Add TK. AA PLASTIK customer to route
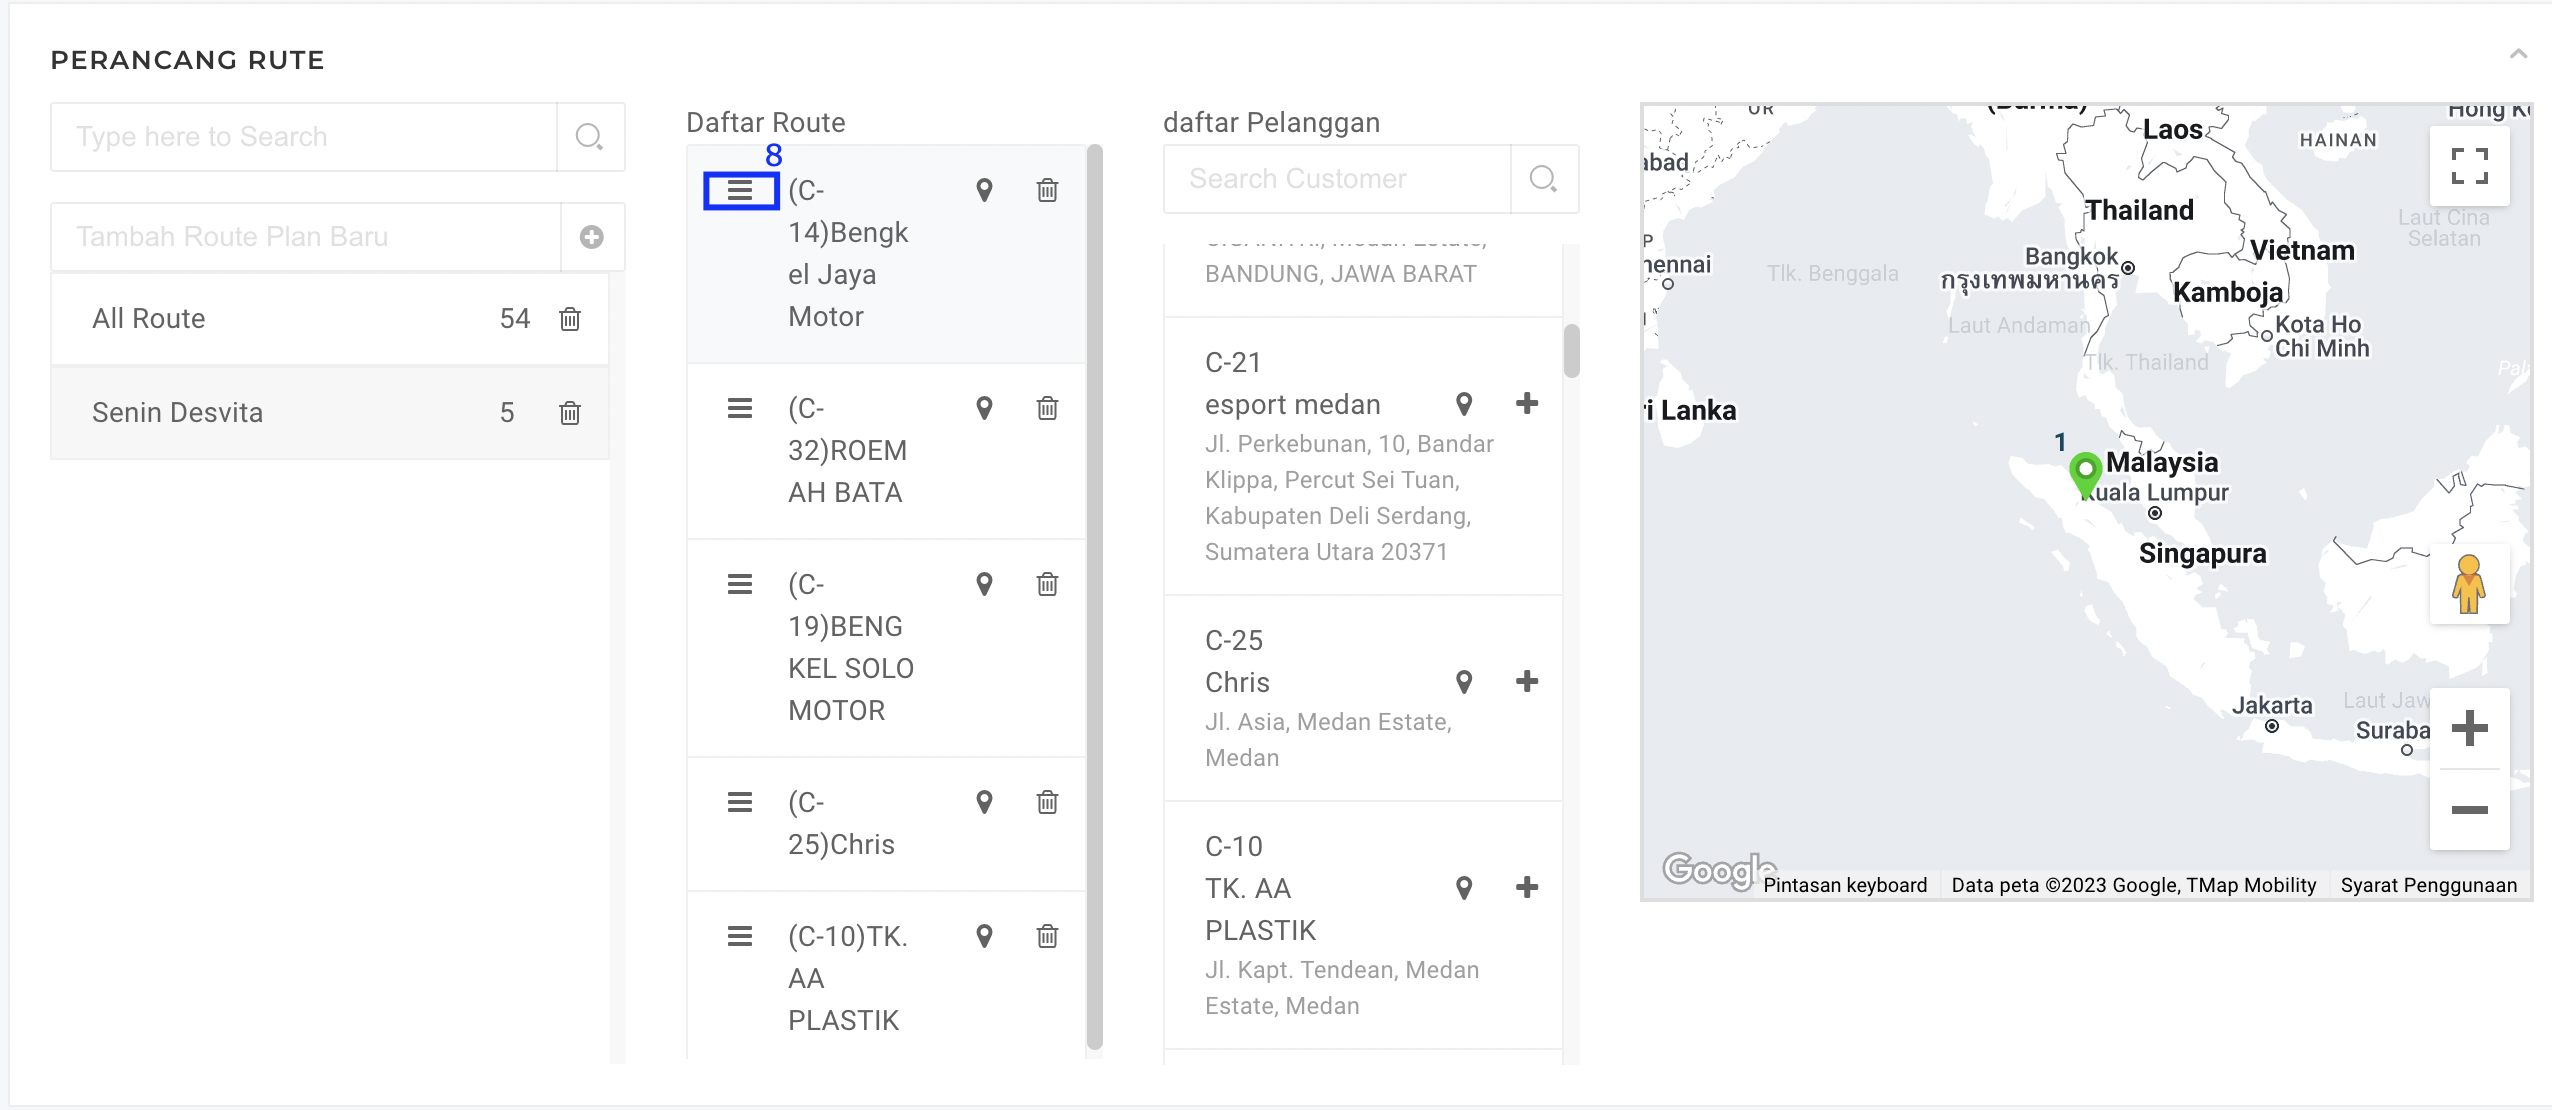2552x1110 pixels. (x=1527, y=888)
